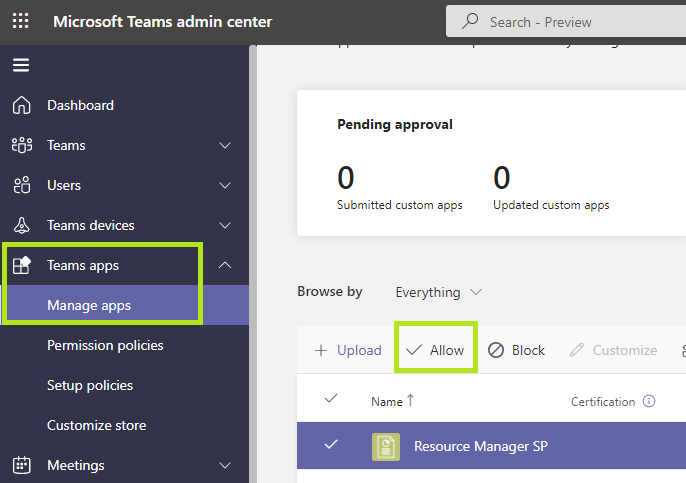Click the Certification column header

tap(603, 402)
